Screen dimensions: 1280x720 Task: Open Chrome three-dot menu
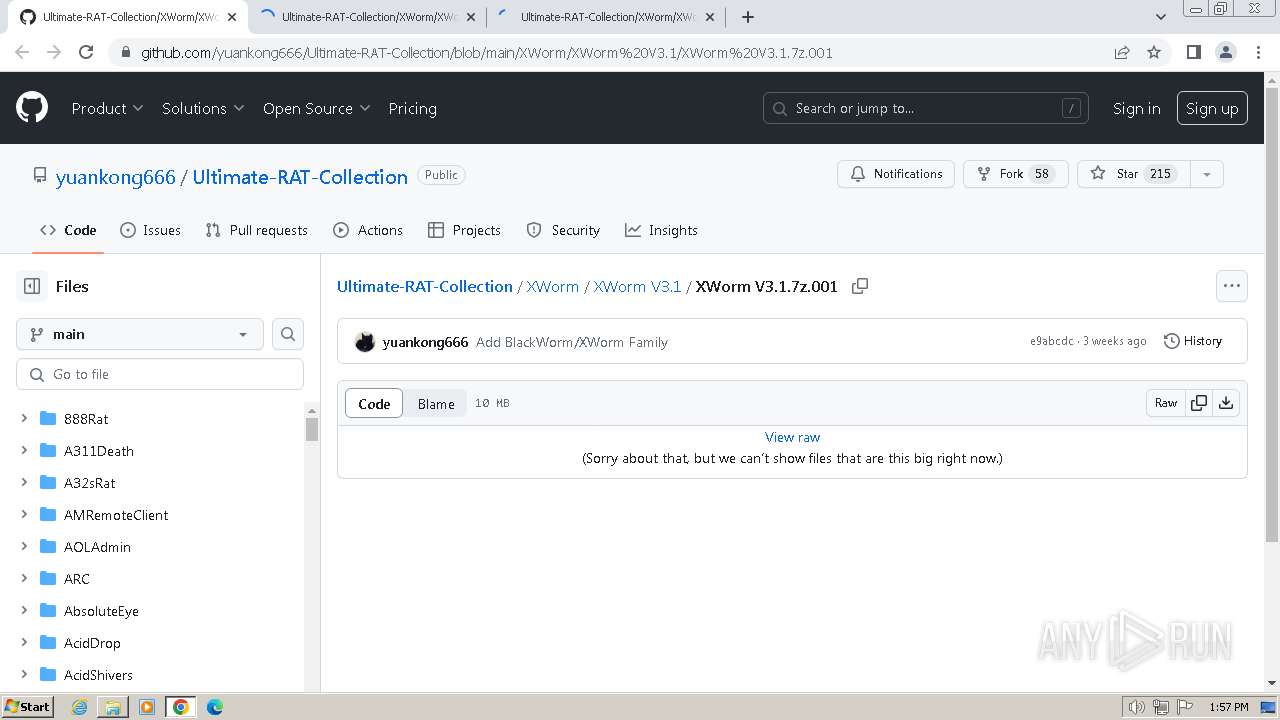[1256, 52]
